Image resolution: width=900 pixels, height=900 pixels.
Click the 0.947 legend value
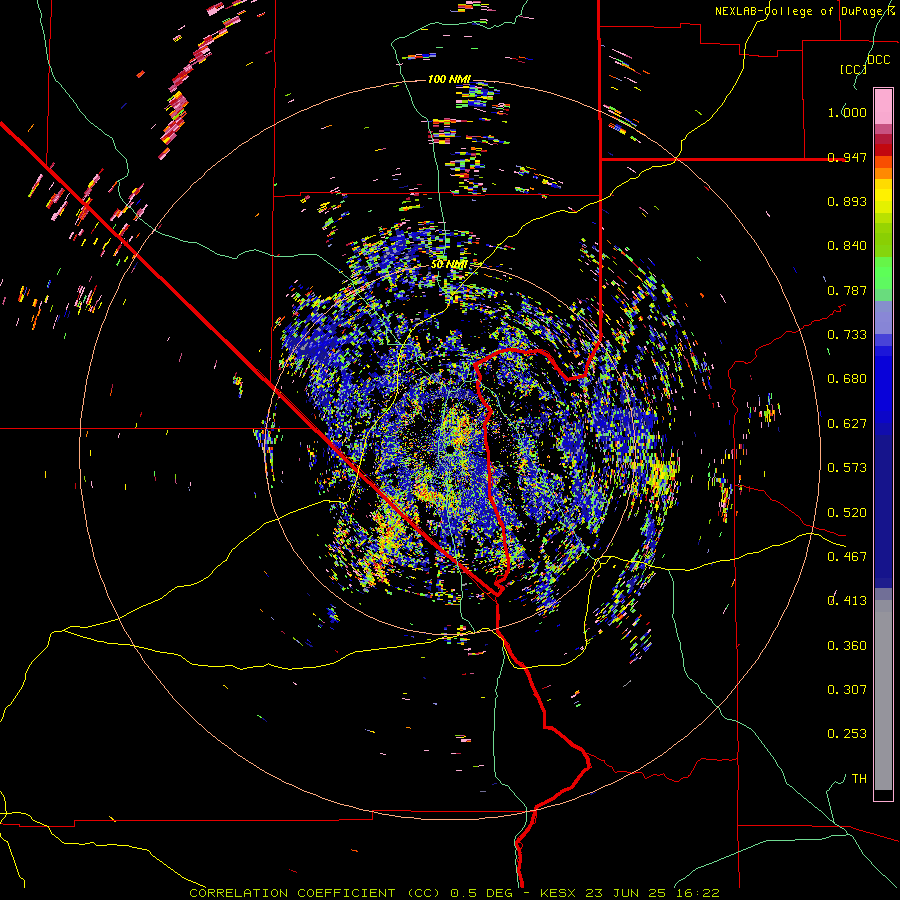point(847,157)
